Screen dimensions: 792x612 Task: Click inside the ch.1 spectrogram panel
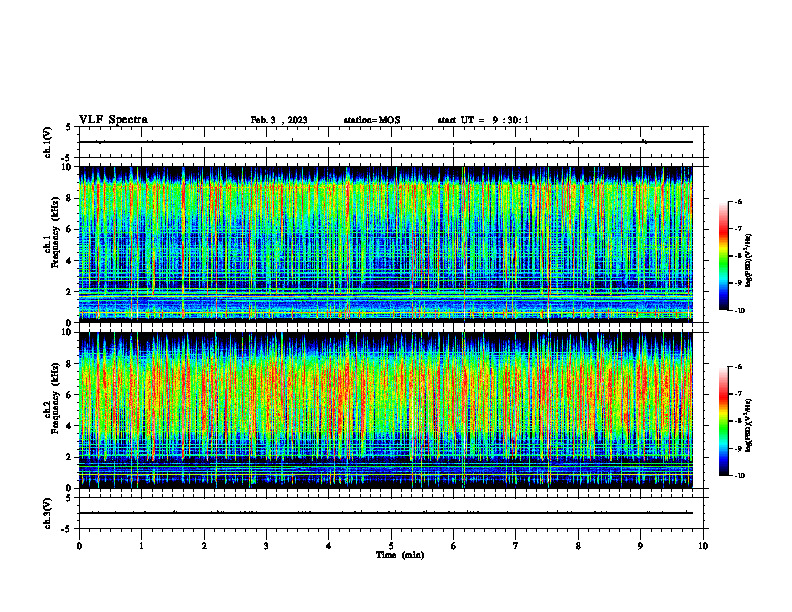pyautogui.click(x=386, y=244)
